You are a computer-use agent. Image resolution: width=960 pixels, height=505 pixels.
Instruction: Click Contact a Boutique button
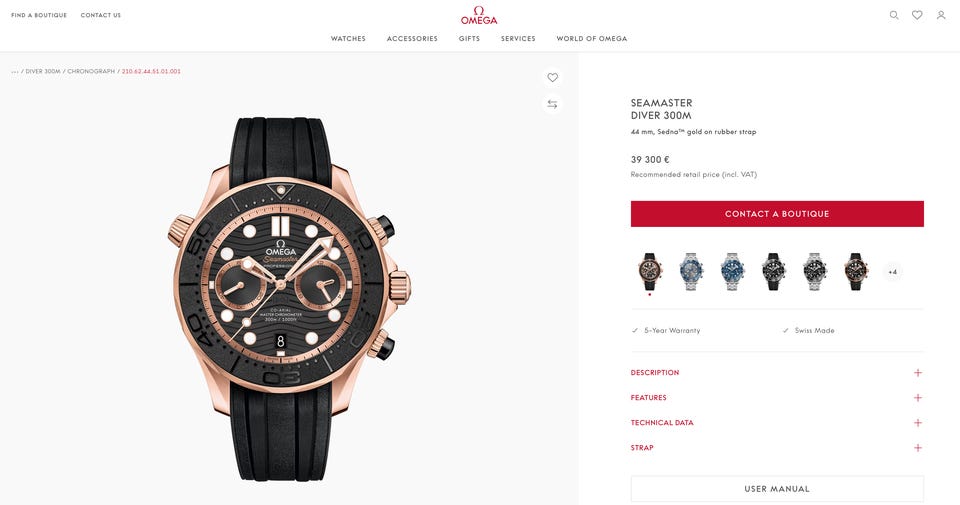(777, 214)
